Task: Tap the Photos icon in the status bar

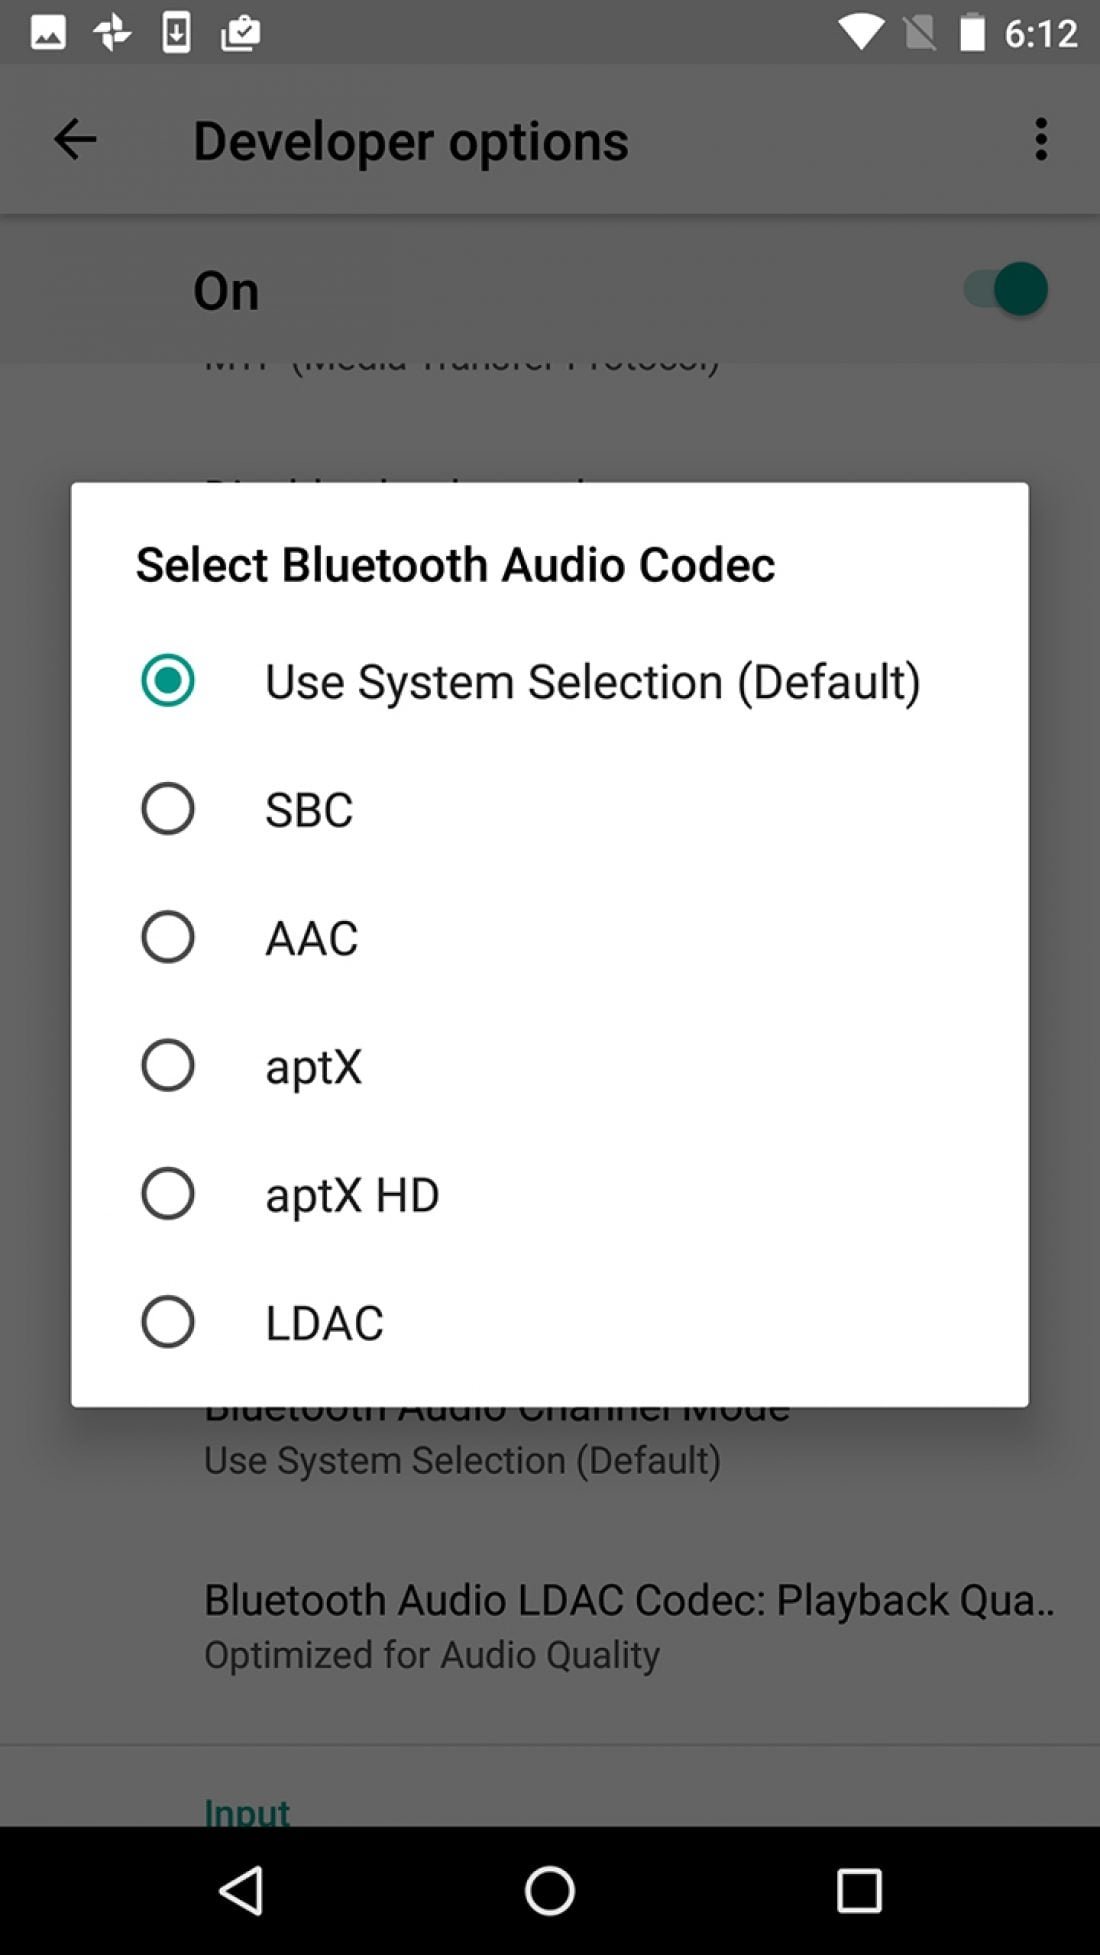Action: click(47, 32)
